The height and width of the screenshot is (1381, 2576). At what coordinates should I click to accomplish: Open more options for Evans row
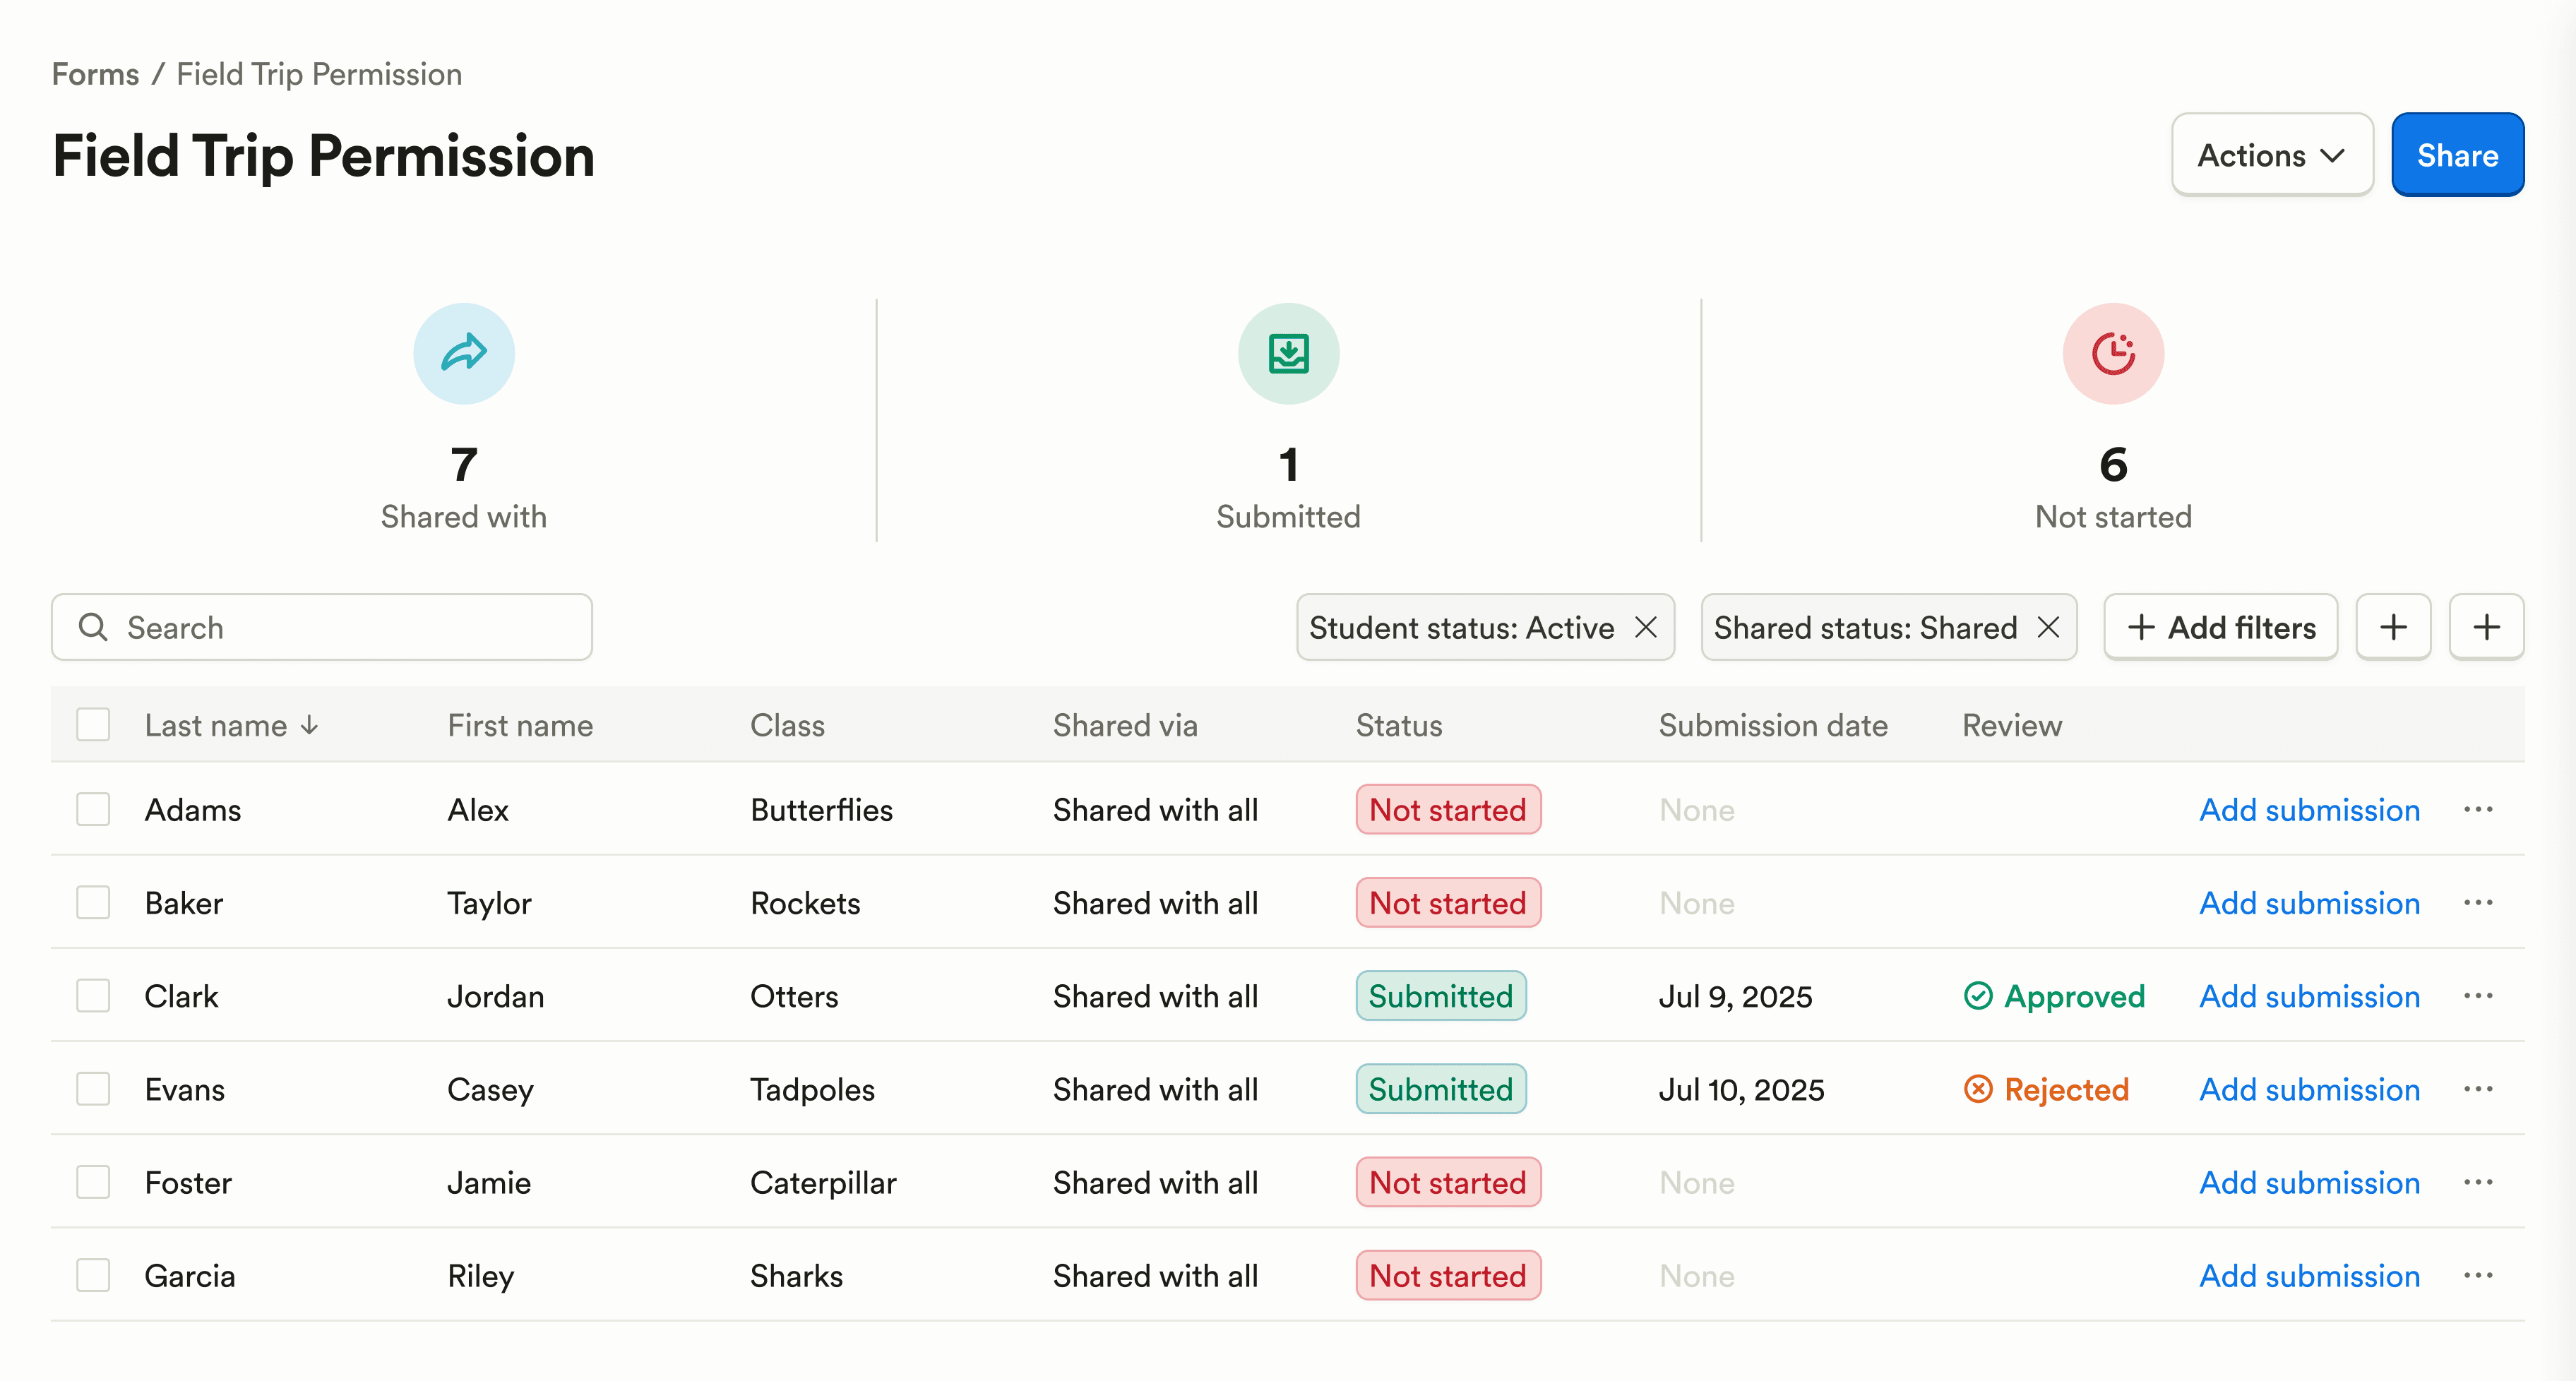tap(2478, 1088)
